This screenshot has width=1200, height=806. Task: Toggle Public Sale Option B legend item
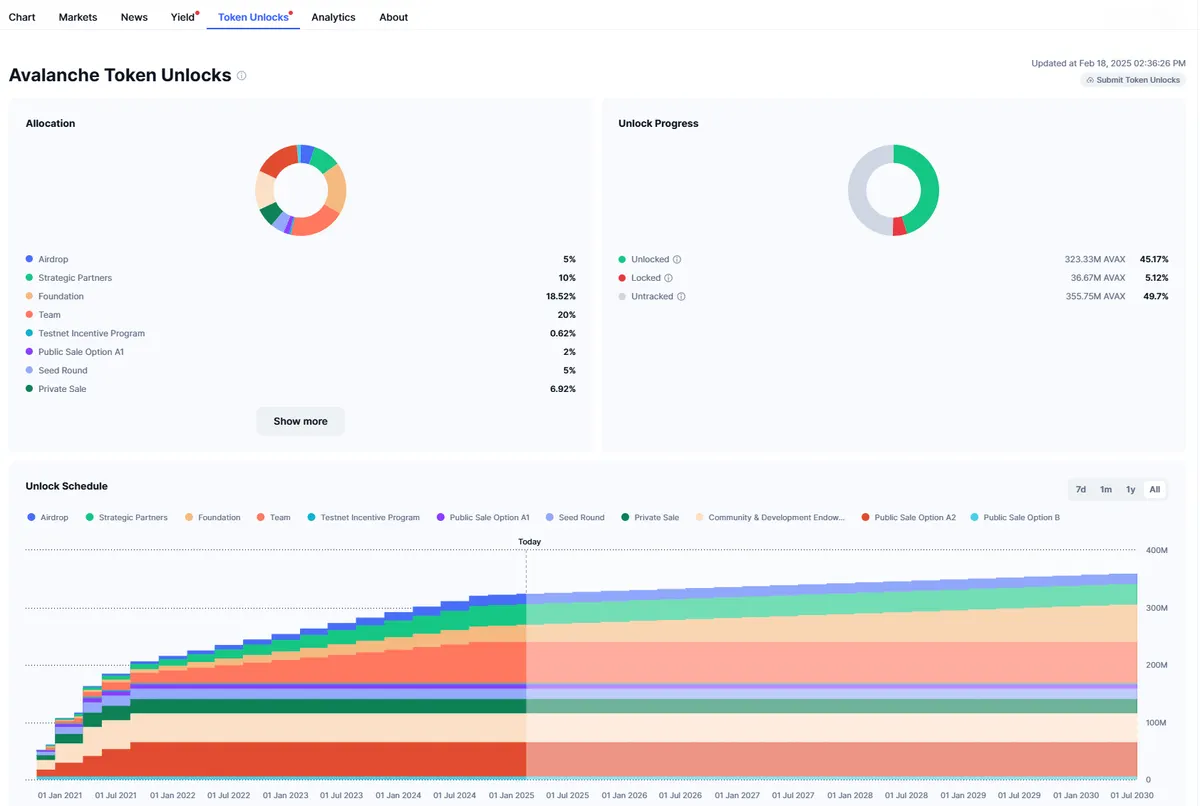coord(1015,518)
